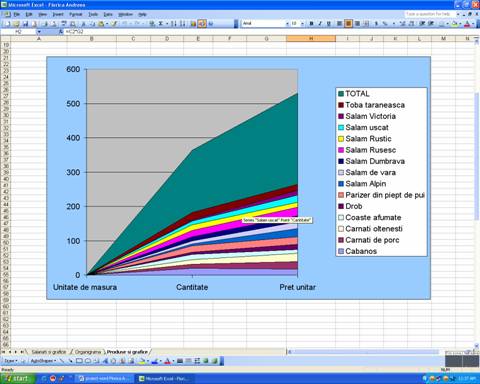Select the Oval drawing tool

pyautogui.click(x=88, y=361)
